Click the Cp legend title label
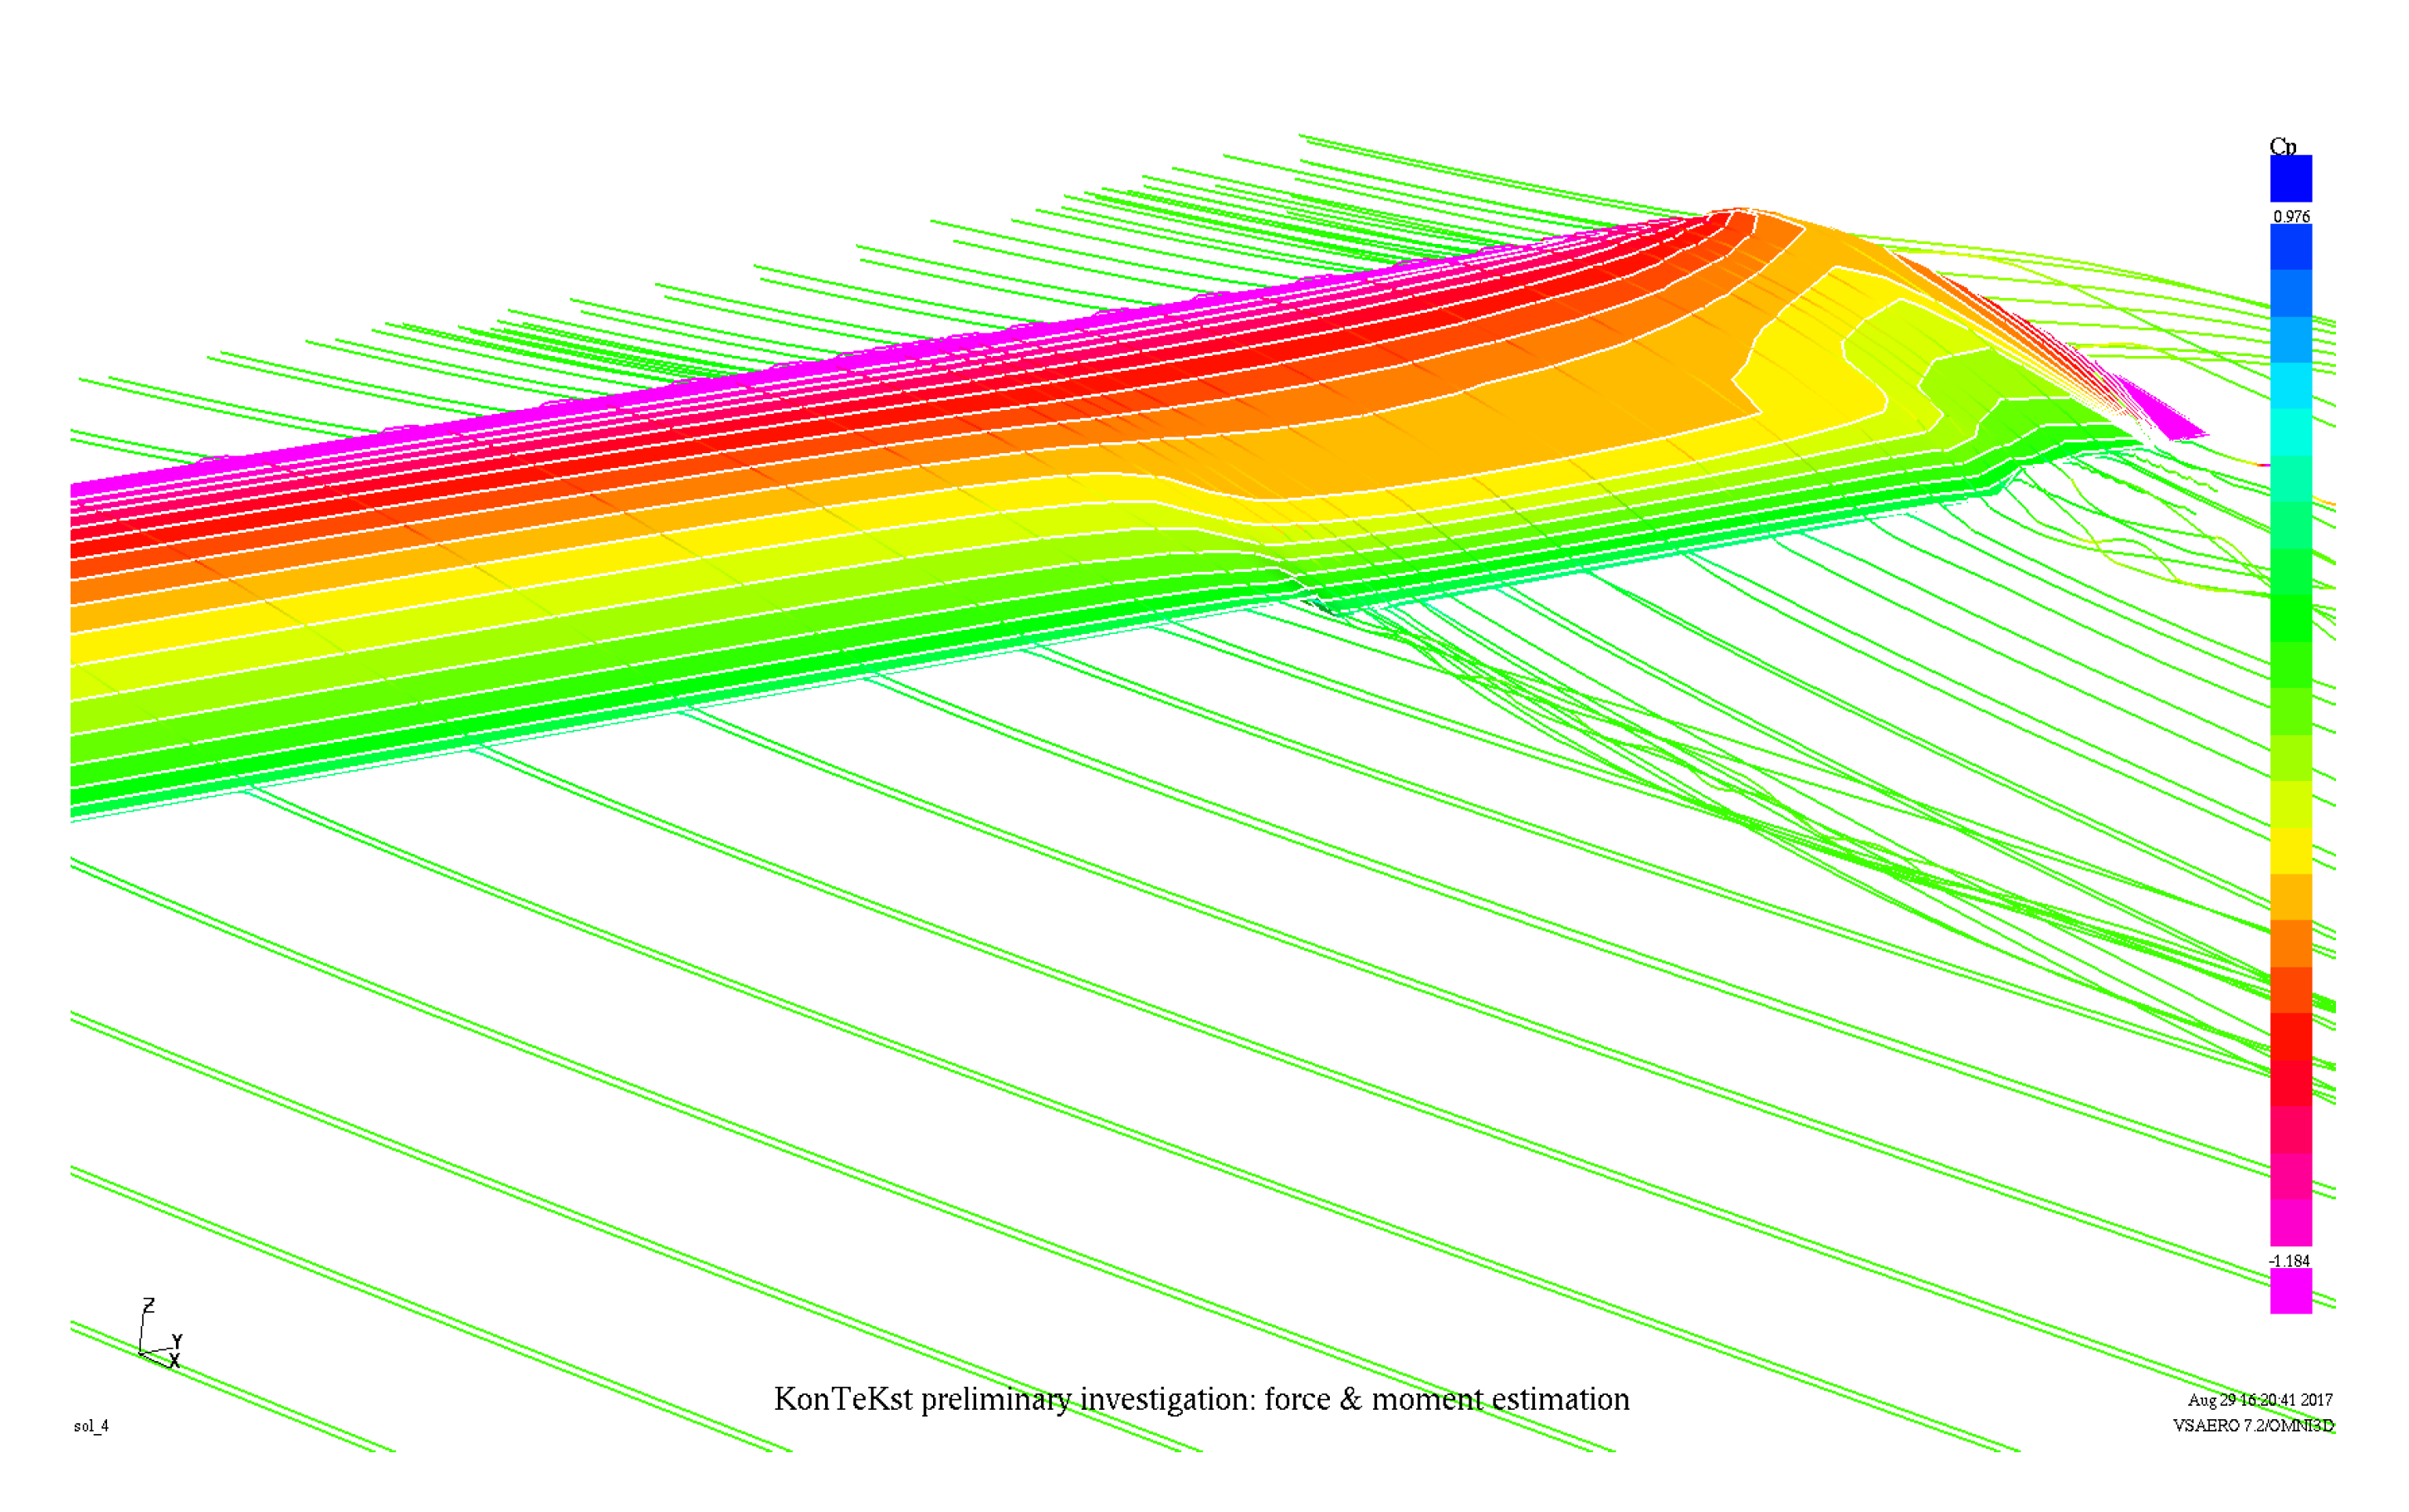 pos(2282,146)
